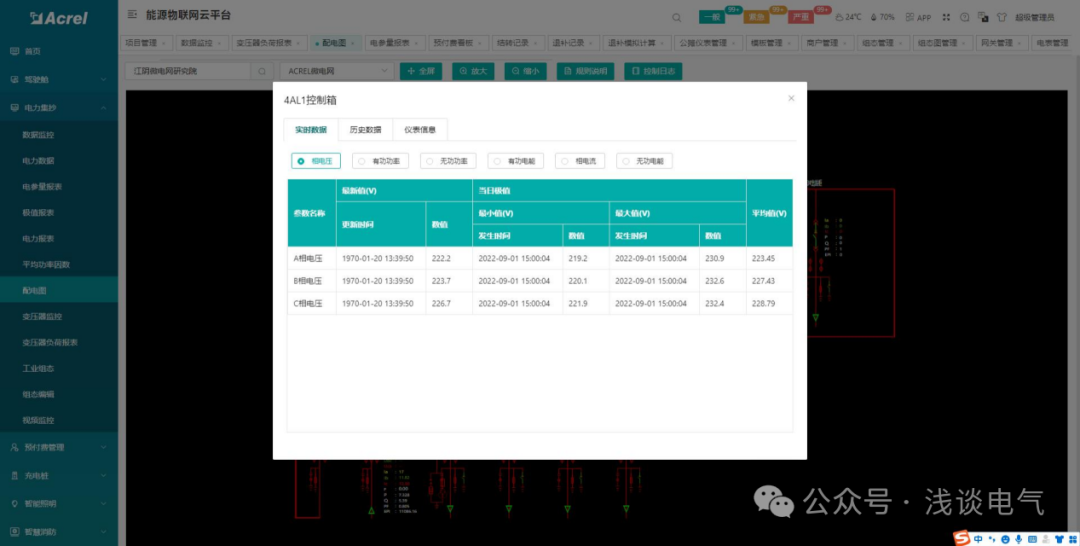Click the Sogou input method icon
This screenshot has height=546, width=1080.
[x=963, y=538]
